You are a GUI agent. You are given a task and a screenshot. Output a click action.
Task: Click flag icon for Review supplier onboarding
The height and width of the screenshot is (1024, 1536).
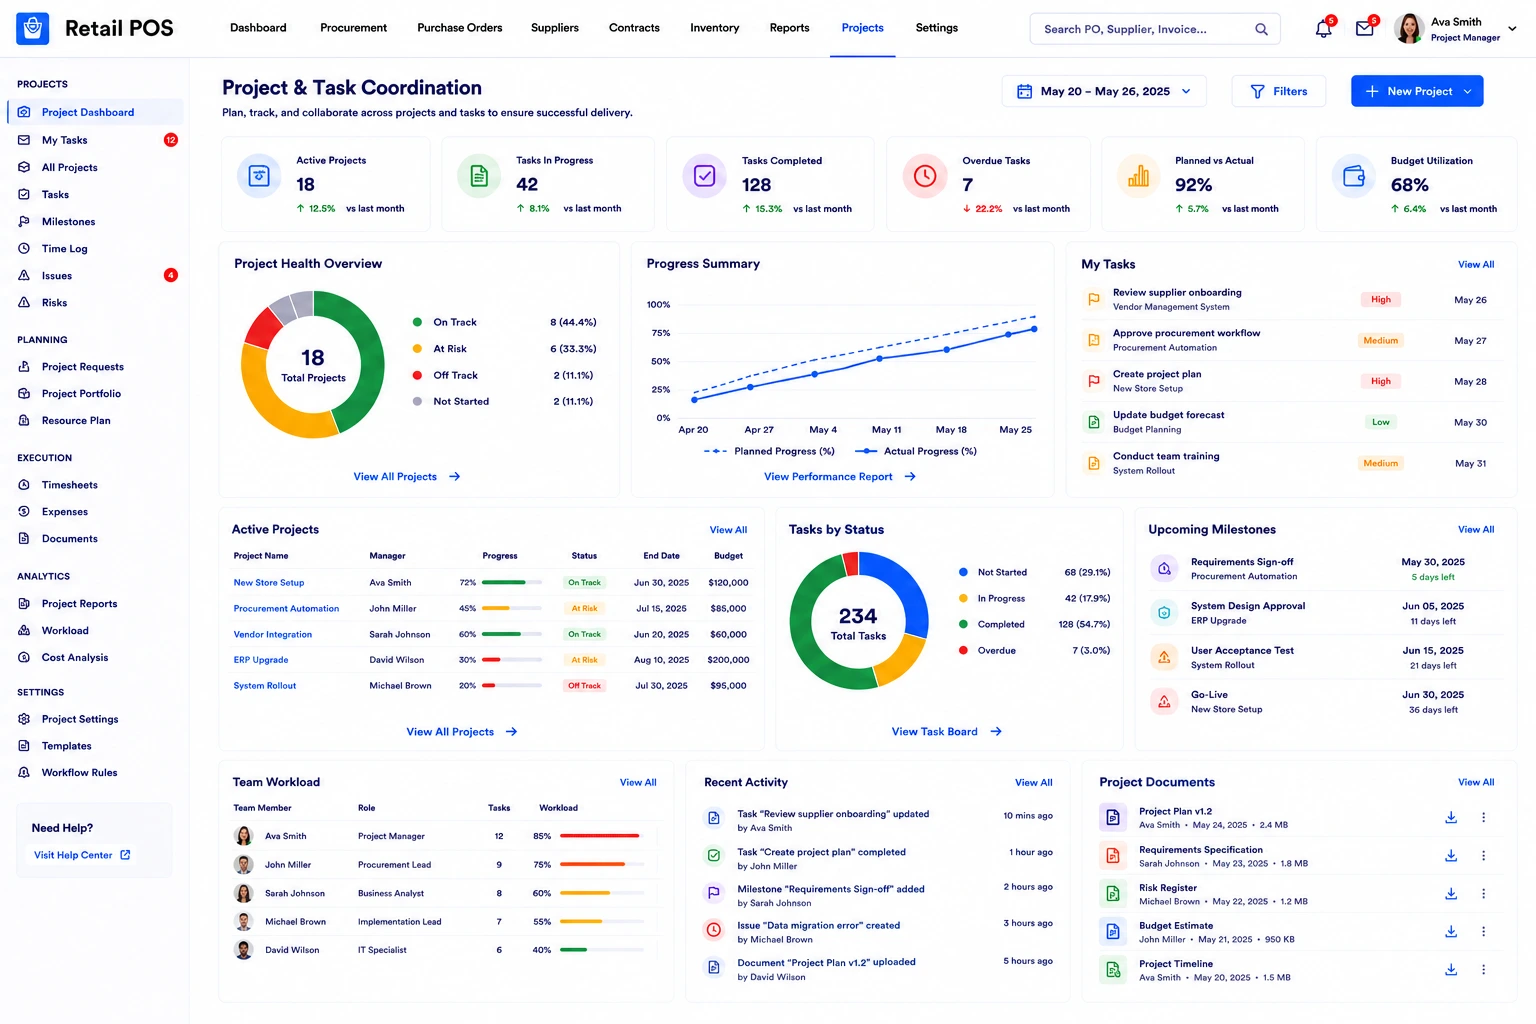(x=1094, y=299)
